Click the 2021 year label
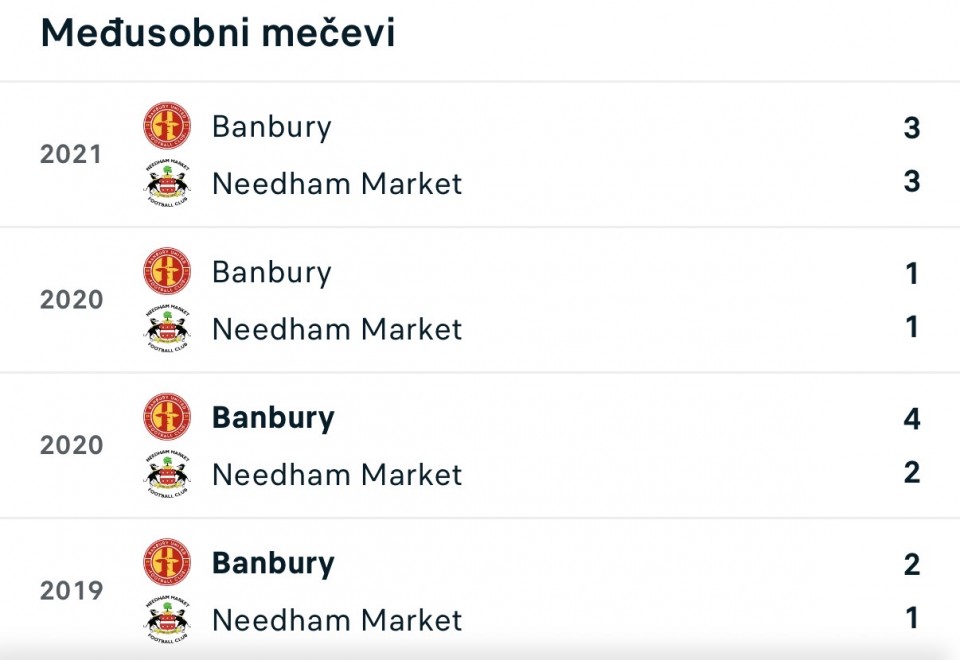 [71, 155]
